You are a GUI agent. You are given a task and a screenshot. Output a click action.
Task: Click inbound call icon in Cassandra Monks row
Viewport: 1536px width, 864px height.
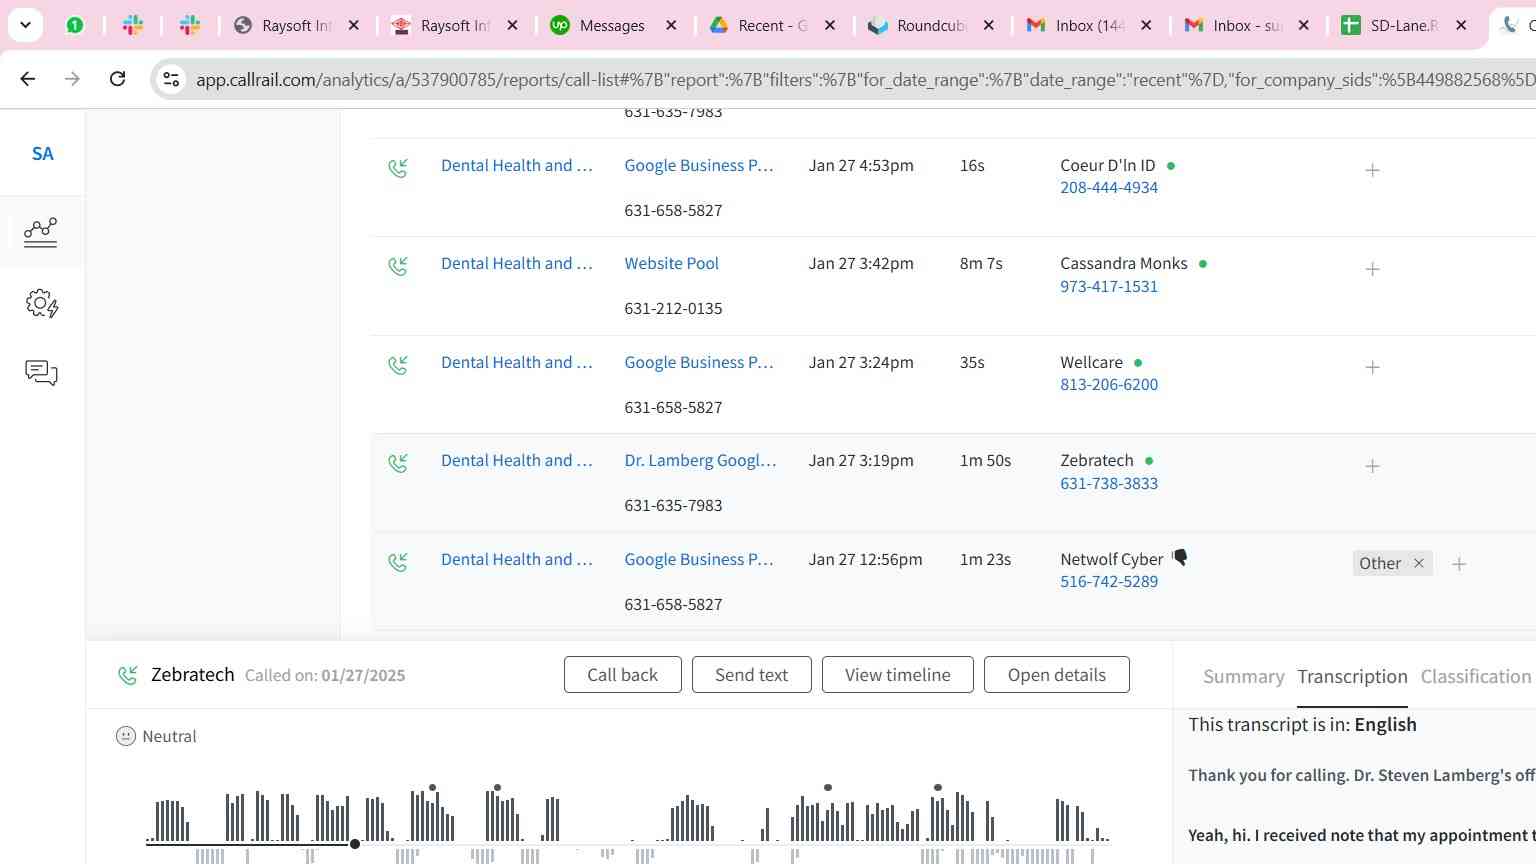[398, 266]
